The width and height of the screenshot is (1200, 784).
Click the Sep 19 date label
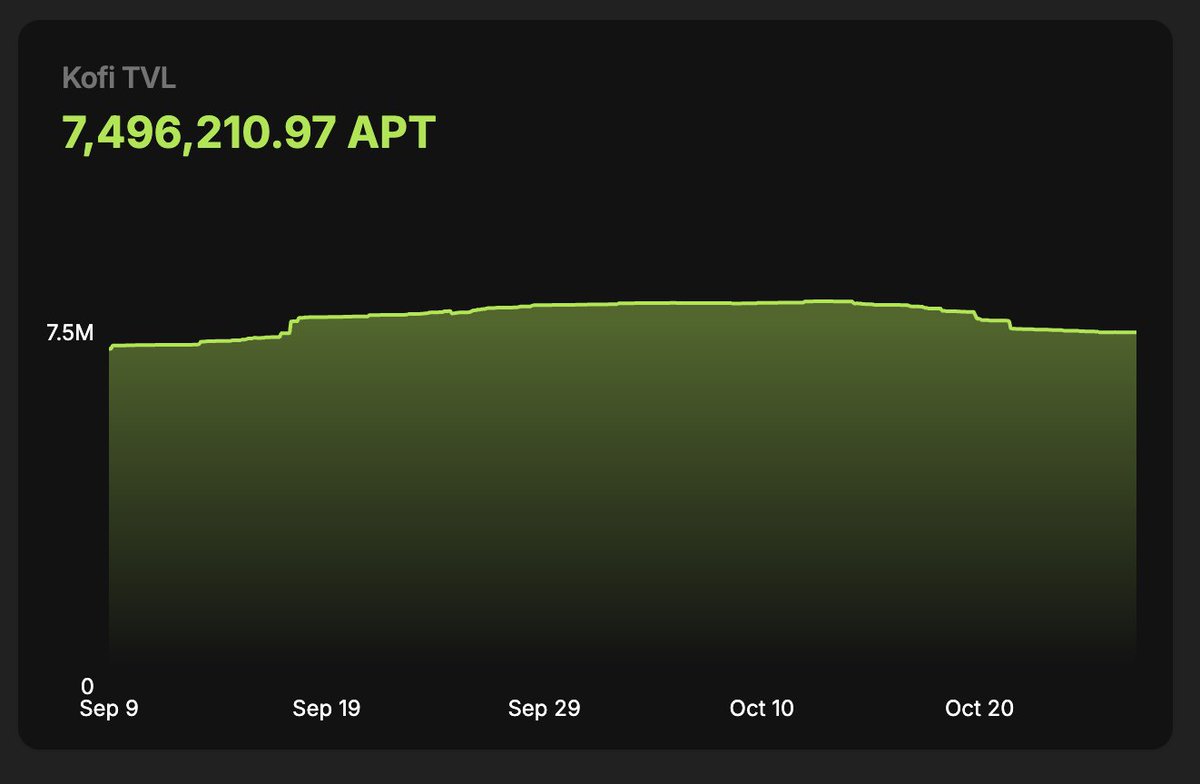[326, 709]
